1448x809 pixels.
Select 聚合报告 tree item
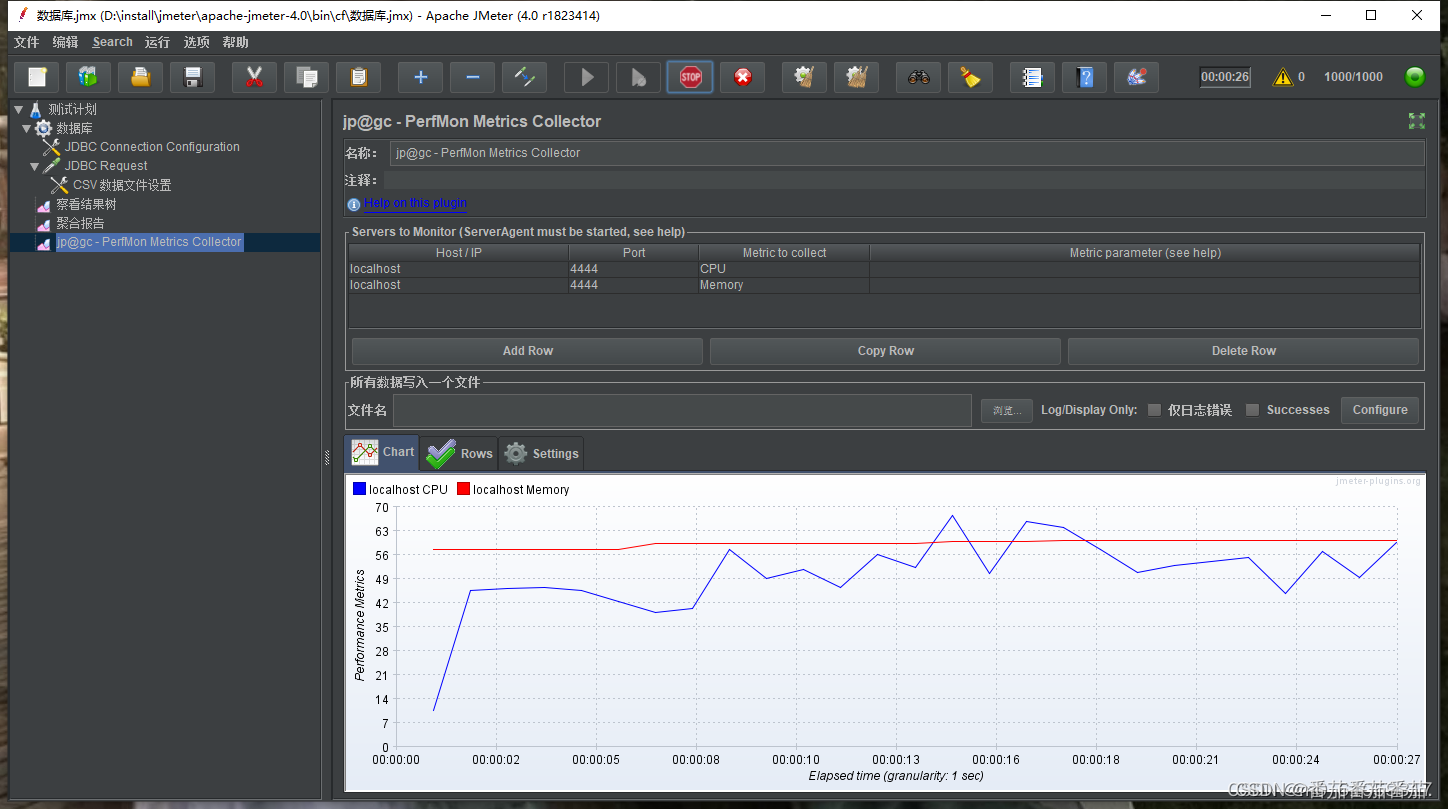pos(80,223)
